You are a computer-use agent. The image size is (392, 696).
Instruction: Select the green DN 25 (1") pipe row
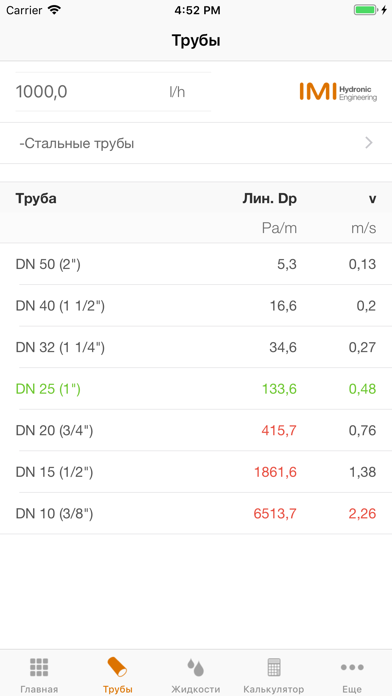196,389
